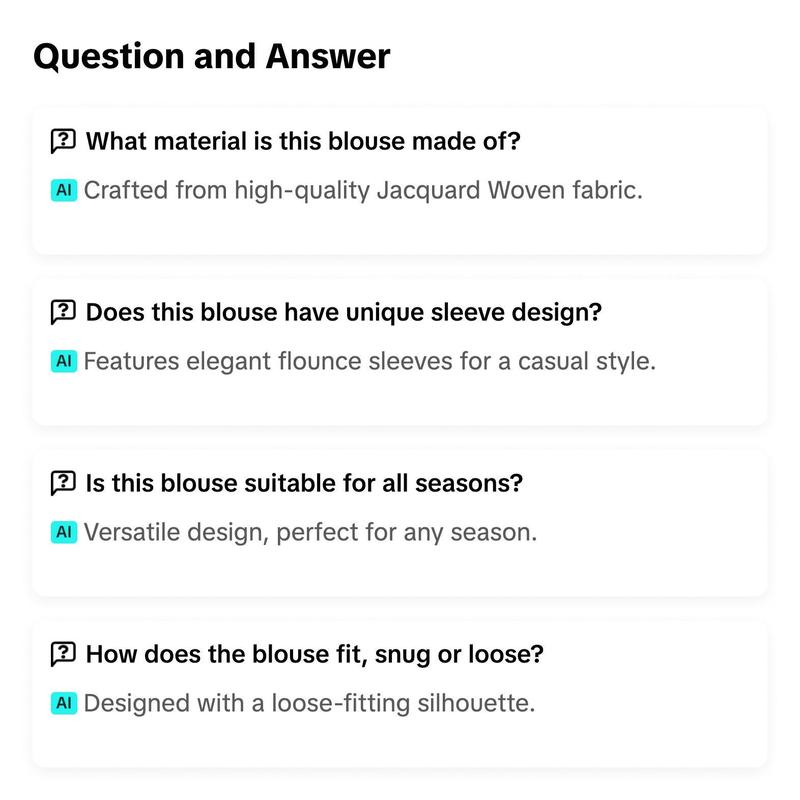Select the elegant flounce sleeves answer text
Viewport: 800px width, 800px height.
(x=369, y=361)
